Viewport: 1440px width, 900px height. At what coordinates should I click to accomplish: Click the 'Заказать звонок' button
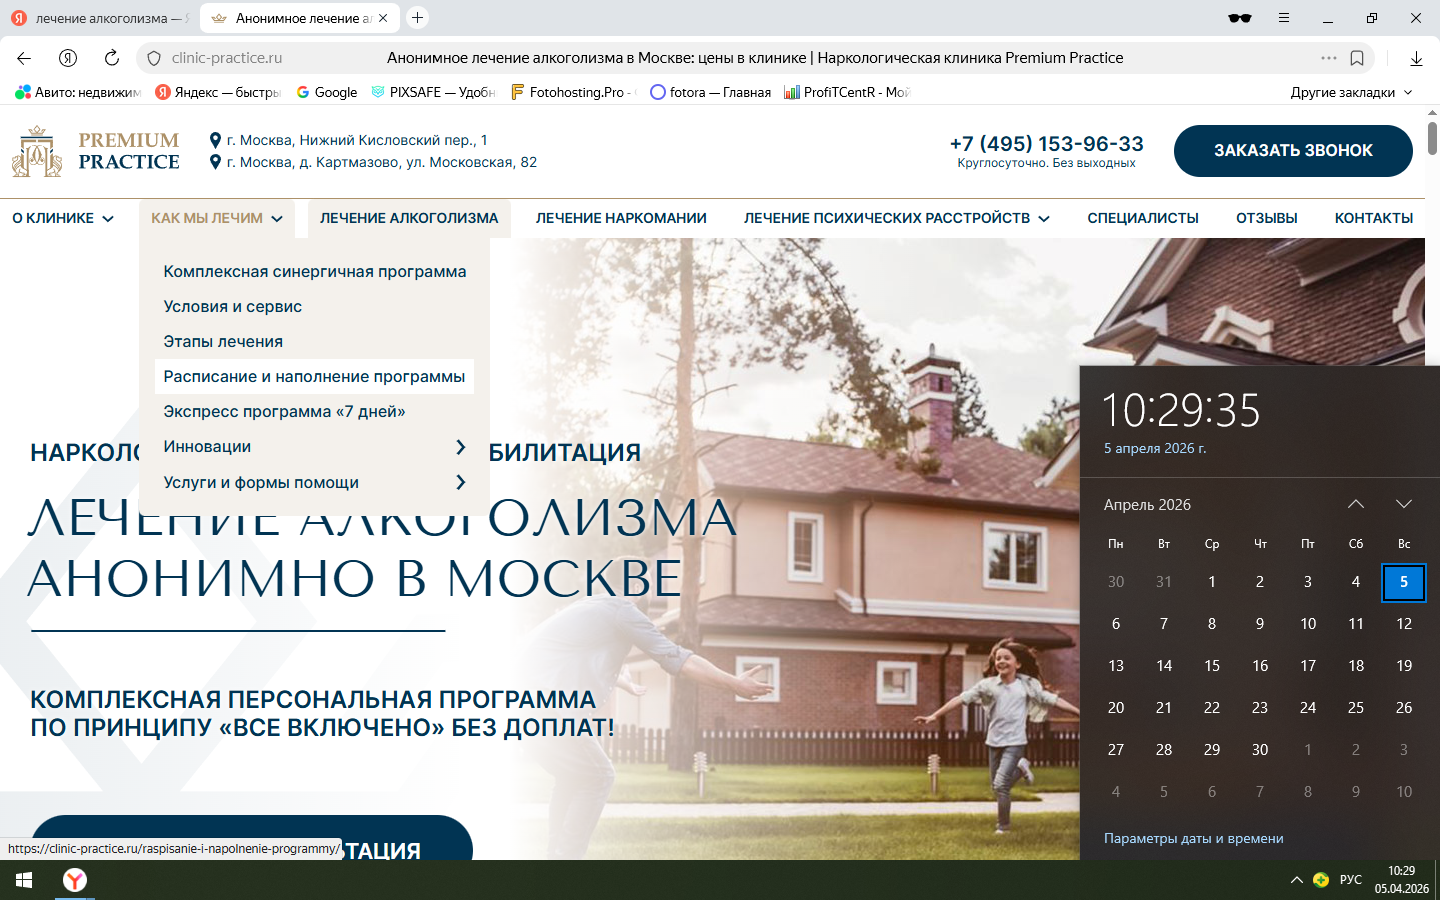(1293, 151)
